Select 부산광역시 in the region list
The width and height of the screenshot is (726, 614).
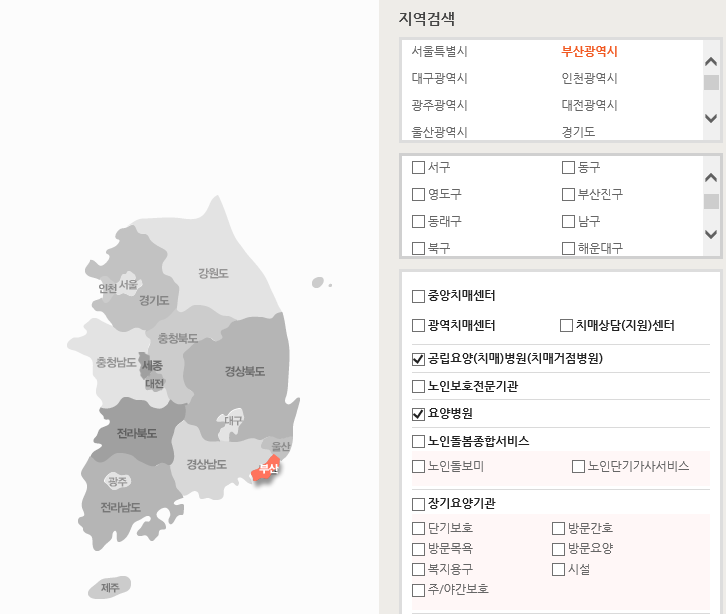(589, 51)
